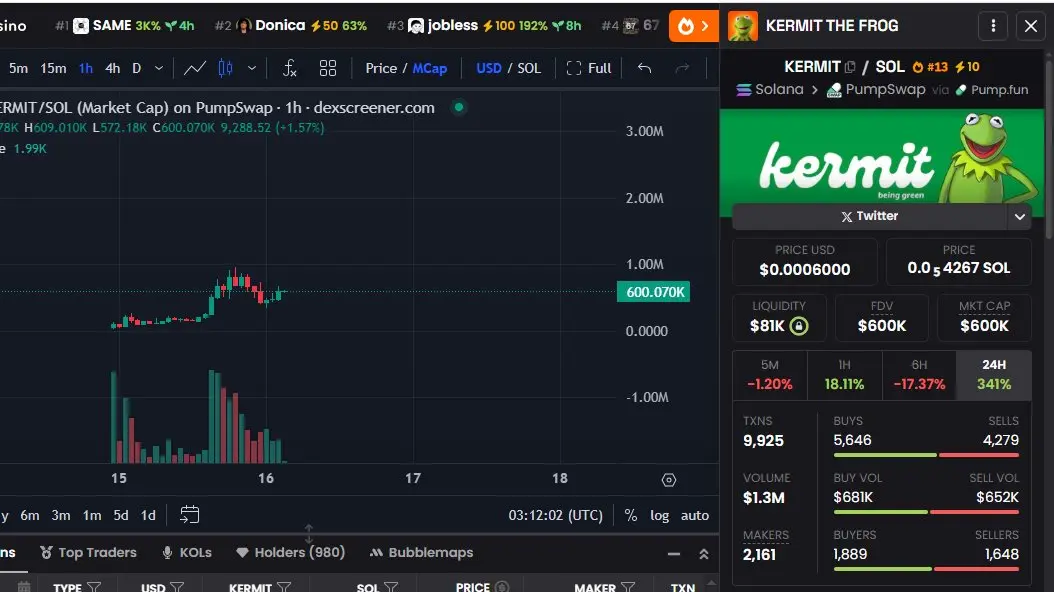The image size is (1054, 592).
Task: Set chart range to 1d
Action: click(x=148, y=515)
